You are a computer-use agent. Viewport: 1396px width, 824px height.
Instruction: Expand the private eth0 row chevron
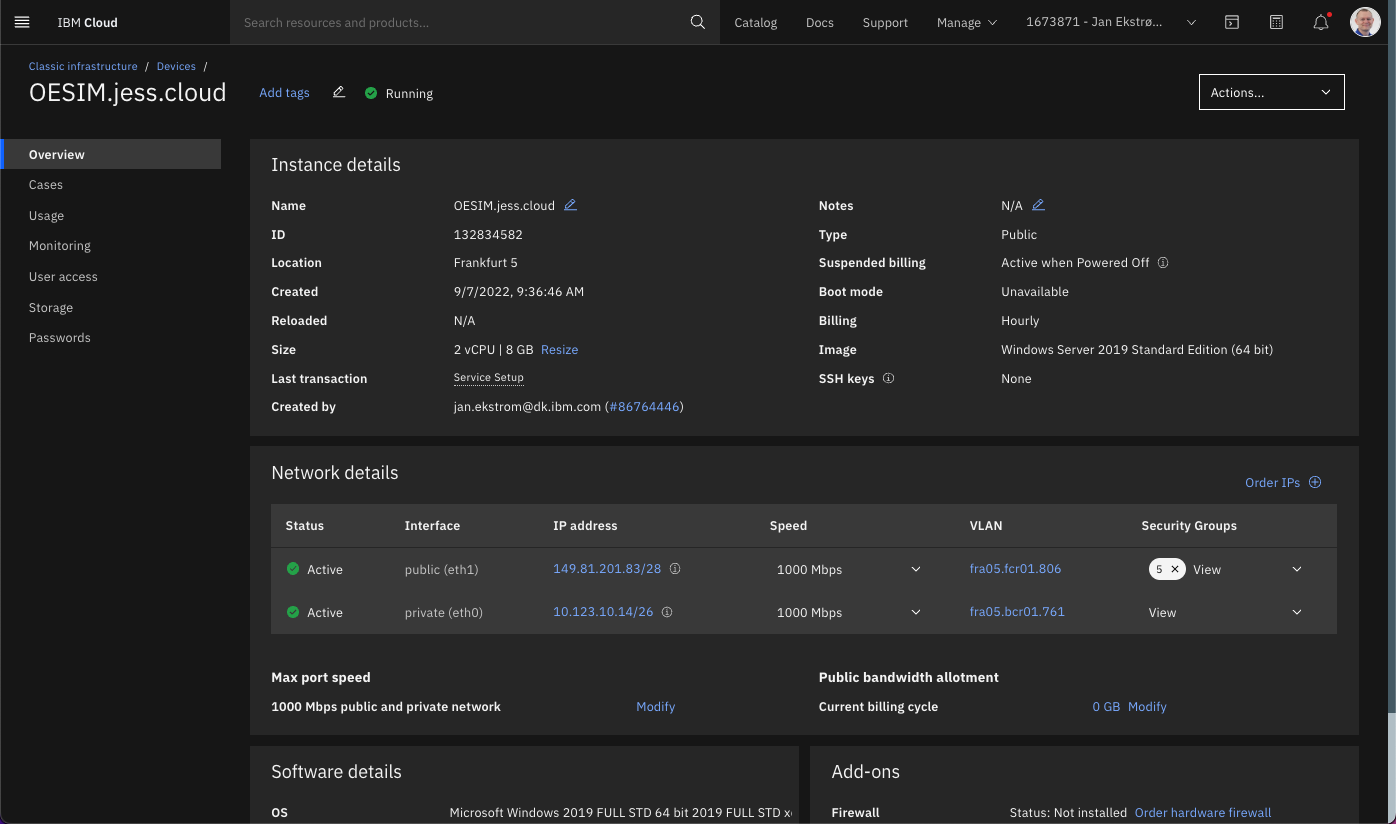click(x=1297, y=612)
